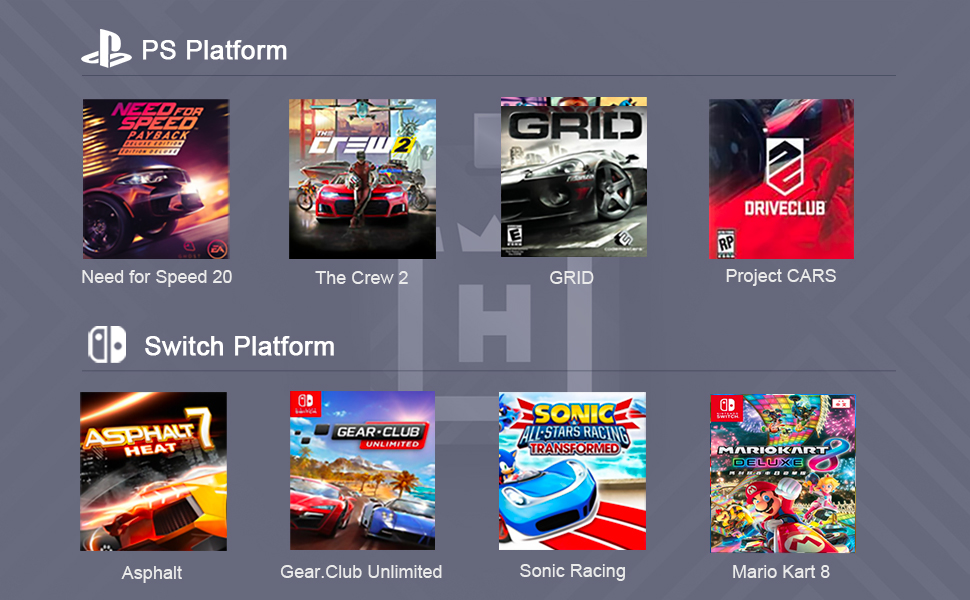Open Need for Speed Payback cover

(x=156, y=179)
